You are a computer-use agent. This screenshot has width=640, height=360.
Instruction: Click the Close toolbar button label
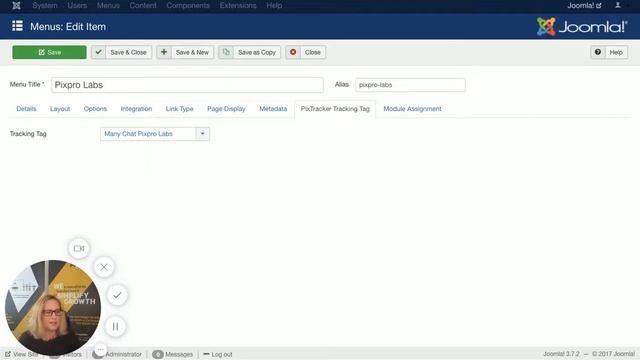coord(313,52)
